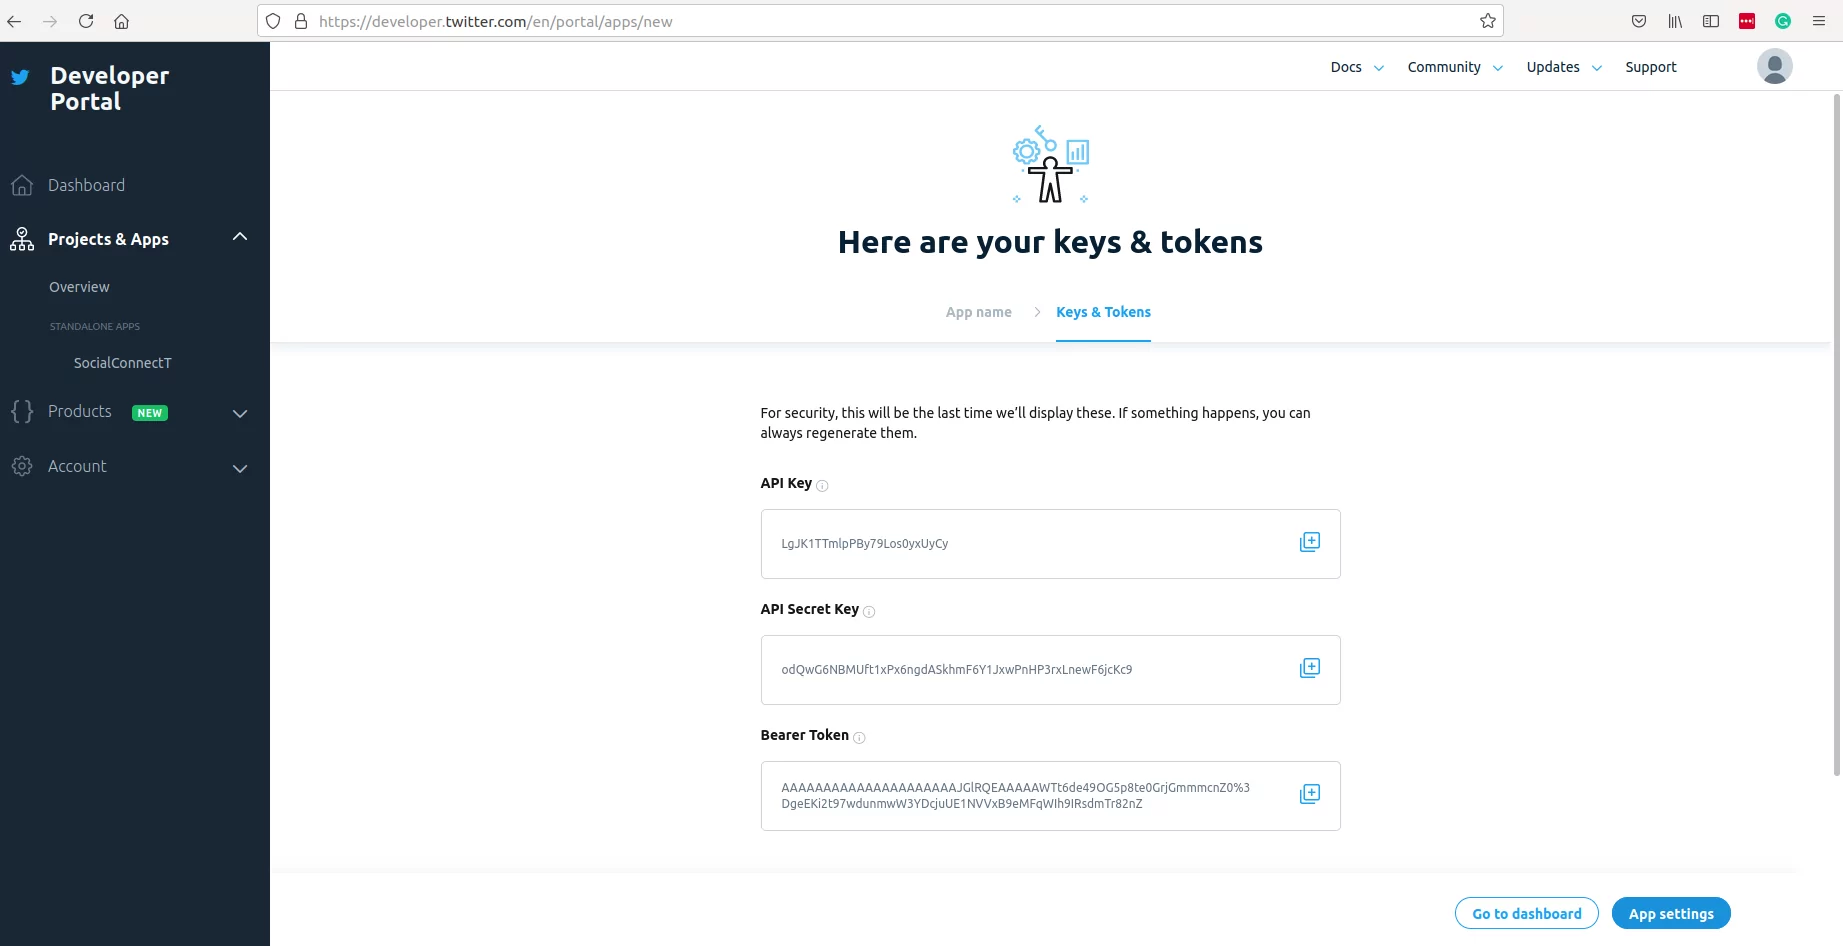Image resolution: width=1843 pixels, height=946 pixels.
Task: Click inside the API Secret Key field
Action: 1050,670
